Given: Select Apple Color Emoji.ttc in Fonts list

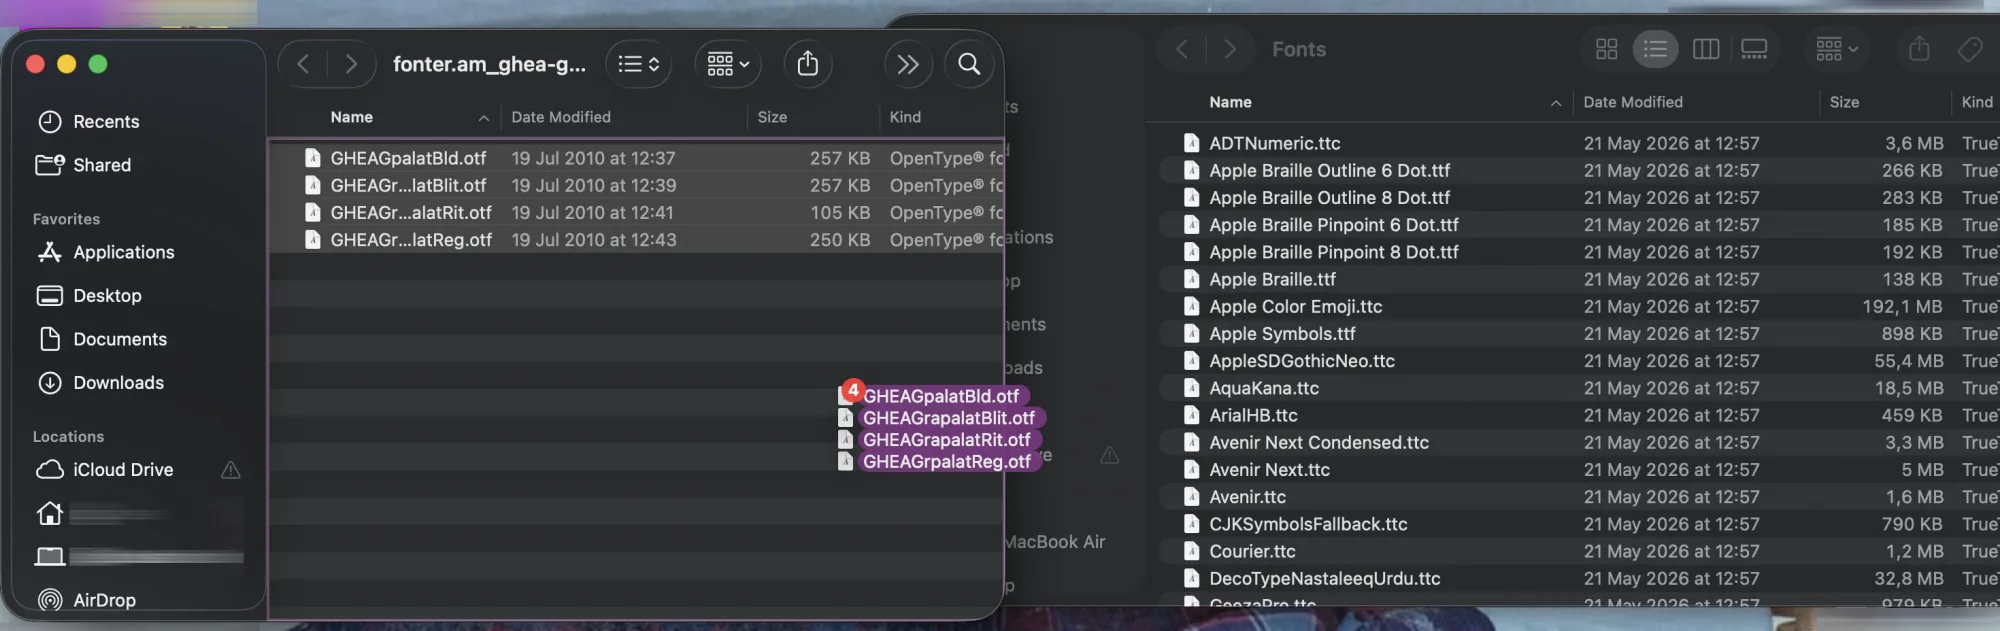Looking at the screenshot, I should pos(1575,307).
